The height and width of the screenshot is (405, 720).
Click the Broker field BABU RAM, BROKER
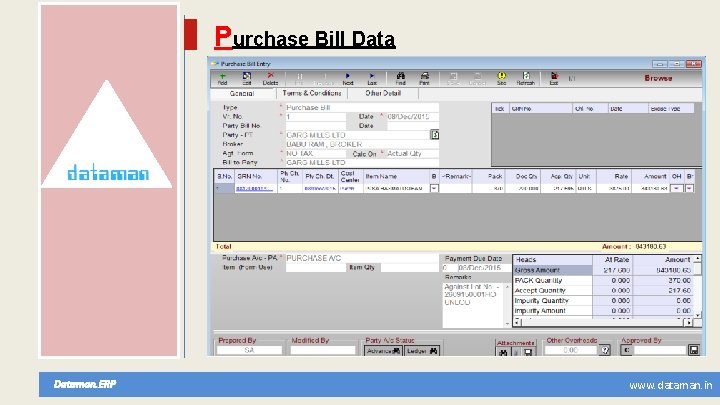362,144
